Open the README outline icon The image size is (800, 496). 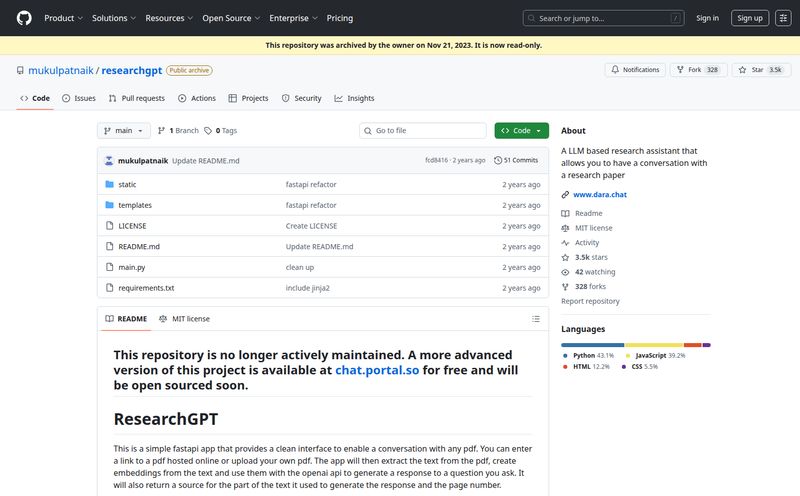tap(536, 319)
